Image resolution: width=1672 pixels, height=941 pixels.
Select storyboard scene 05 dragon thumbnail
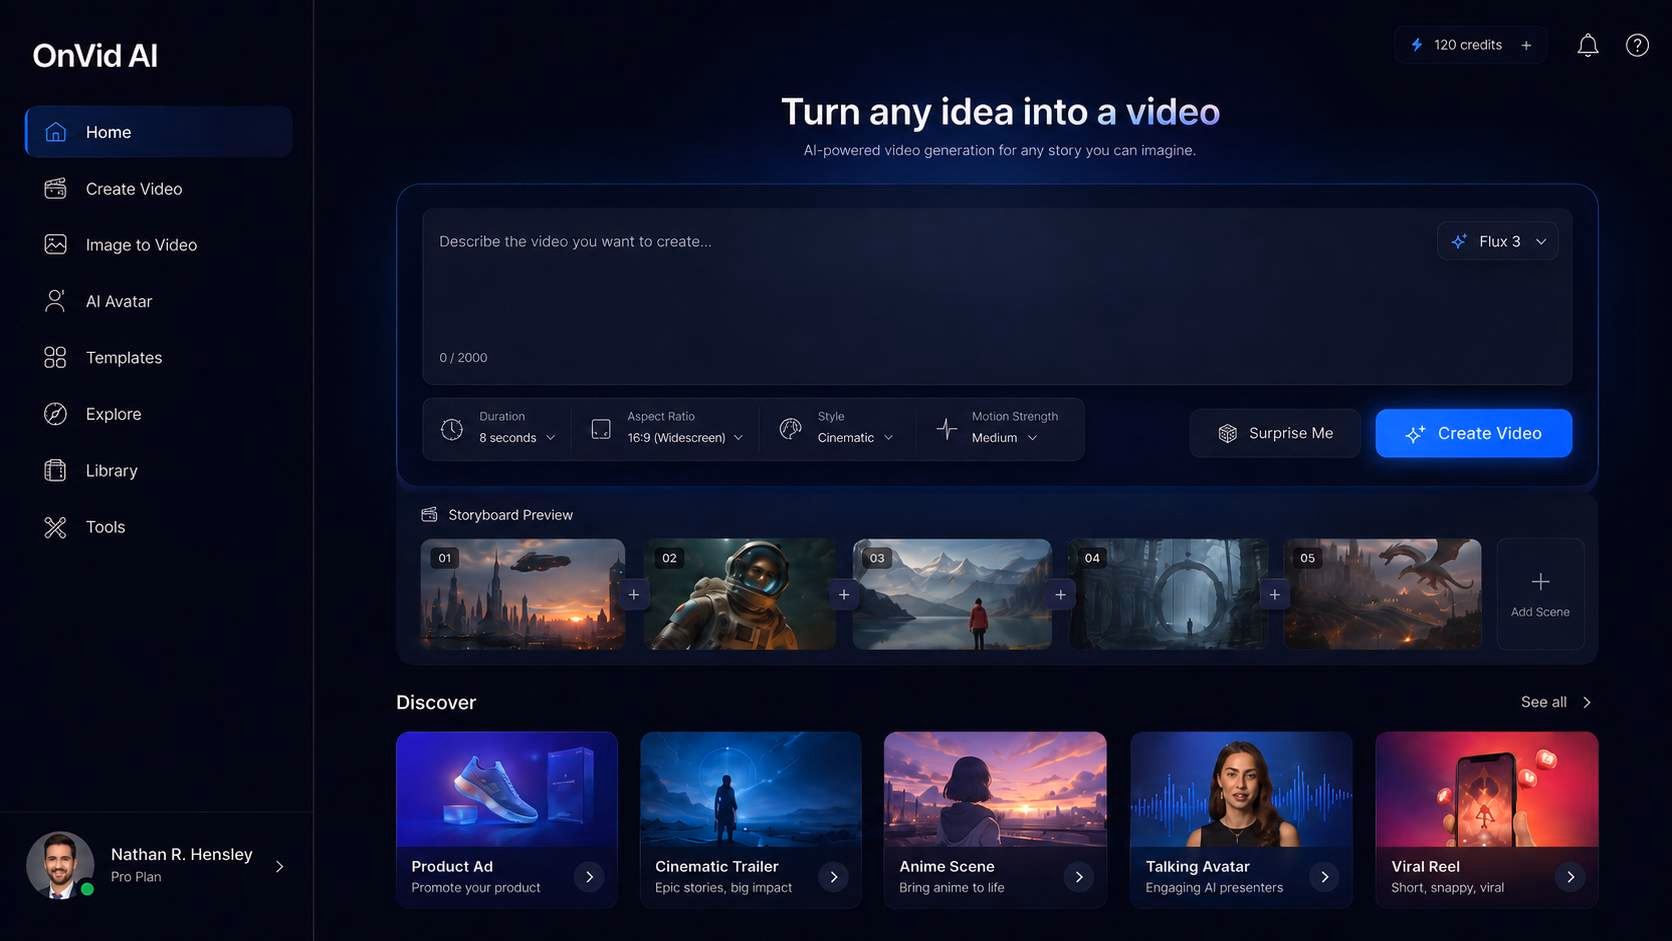(1382, 594)
